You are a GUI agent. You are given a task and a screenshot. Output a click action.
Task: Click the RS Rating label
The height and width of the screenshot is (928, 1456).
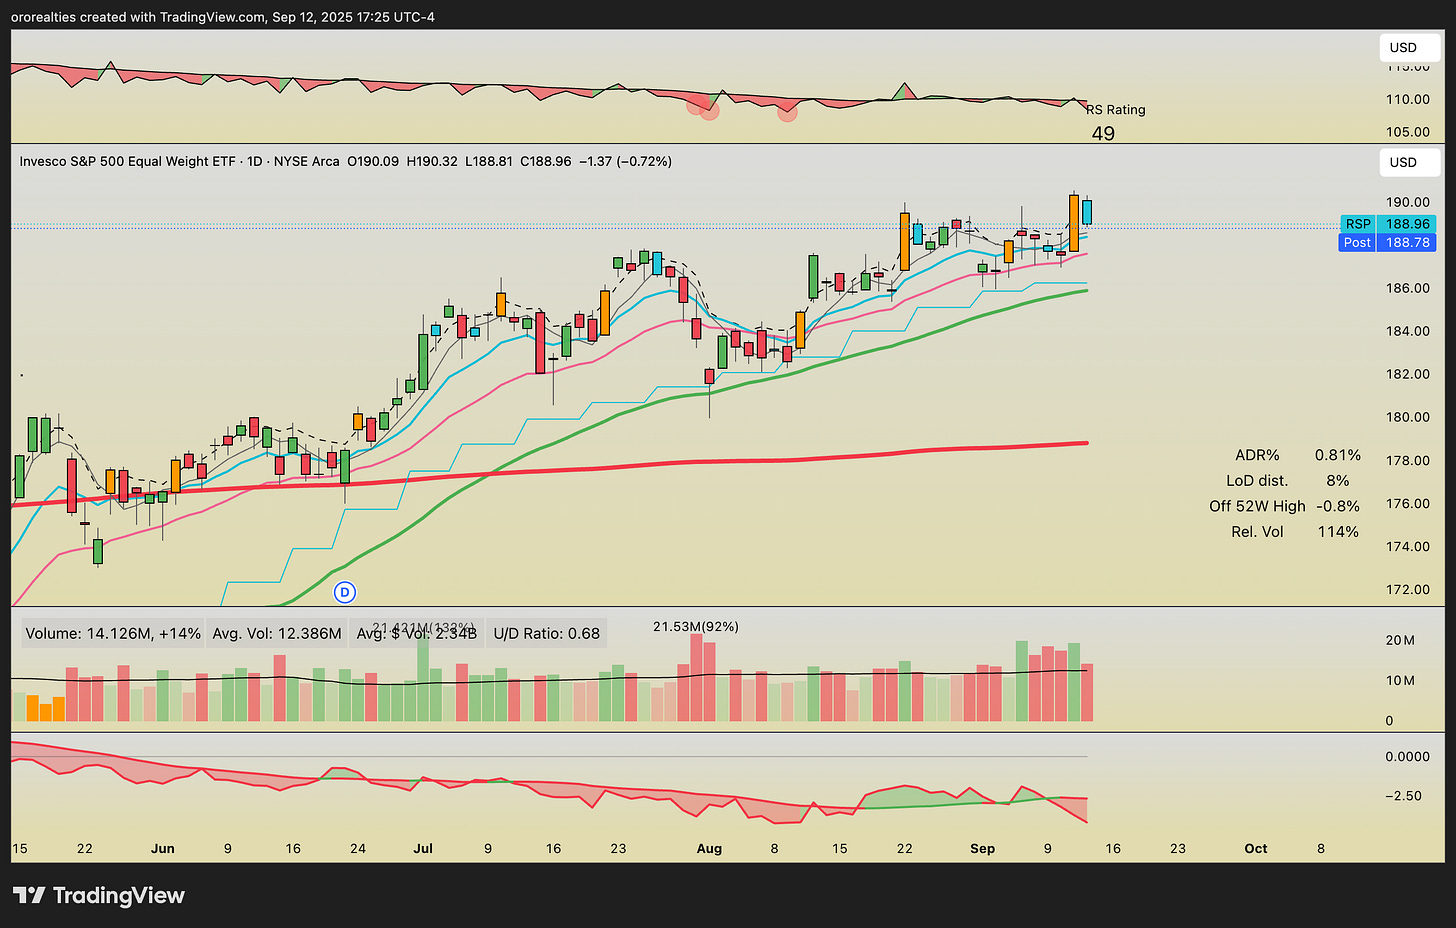pyautogui.click(x=1116, y=110)
